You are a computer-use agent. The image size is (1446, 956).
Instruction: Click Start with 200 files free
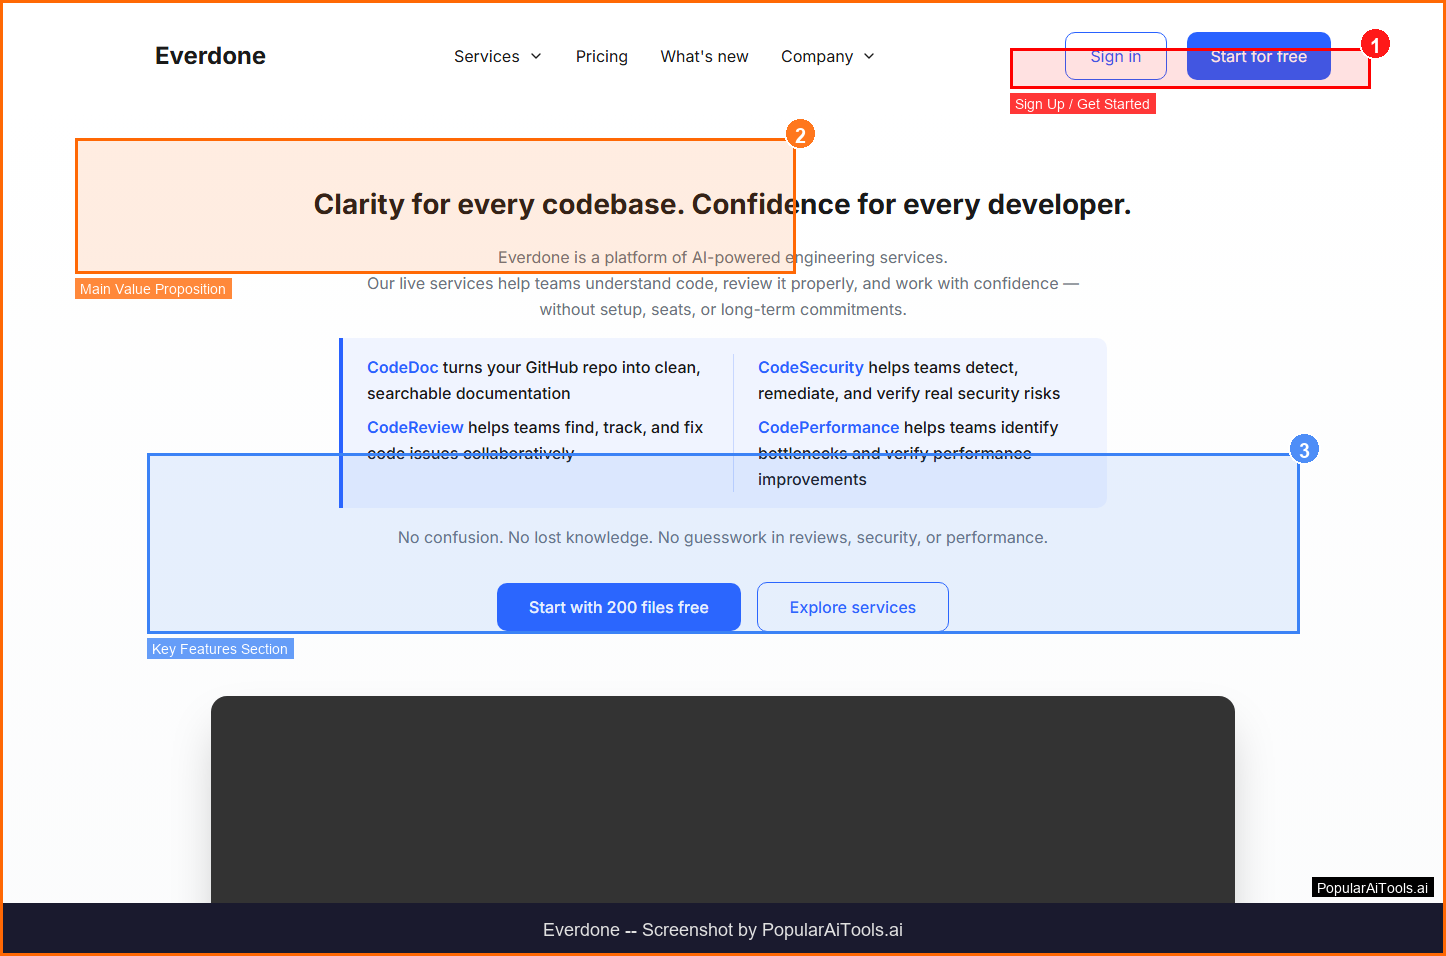point(618,607)
